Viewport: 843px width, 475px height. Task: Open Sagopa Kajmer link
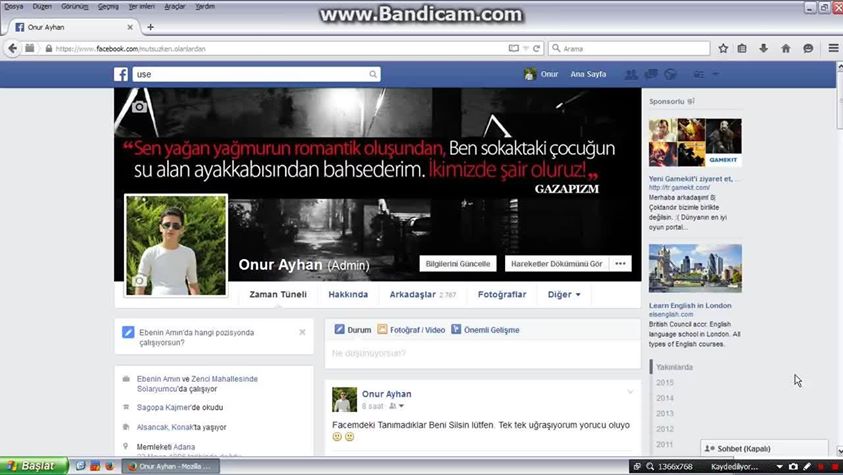coord(165,407)
